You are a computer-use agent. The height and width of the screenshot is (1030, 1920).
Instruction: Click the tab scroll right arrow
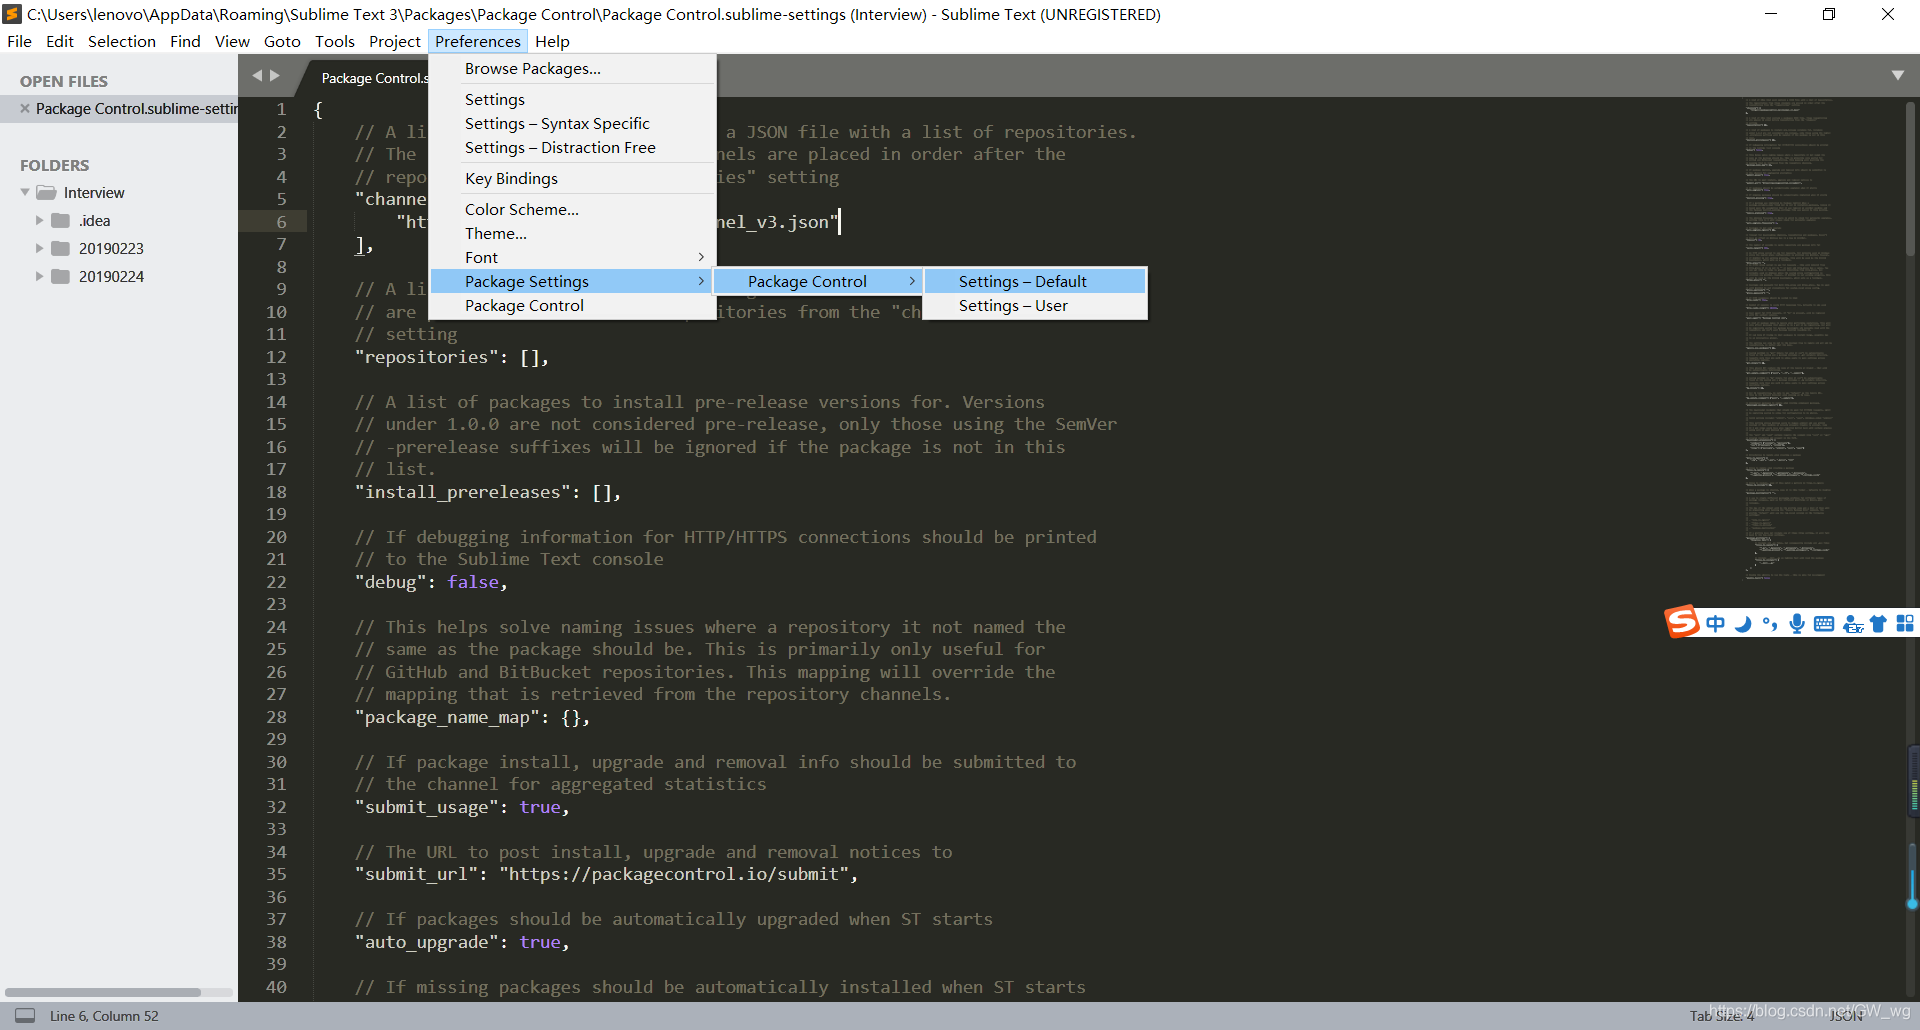pyautogui.click(x=275, y=76)
